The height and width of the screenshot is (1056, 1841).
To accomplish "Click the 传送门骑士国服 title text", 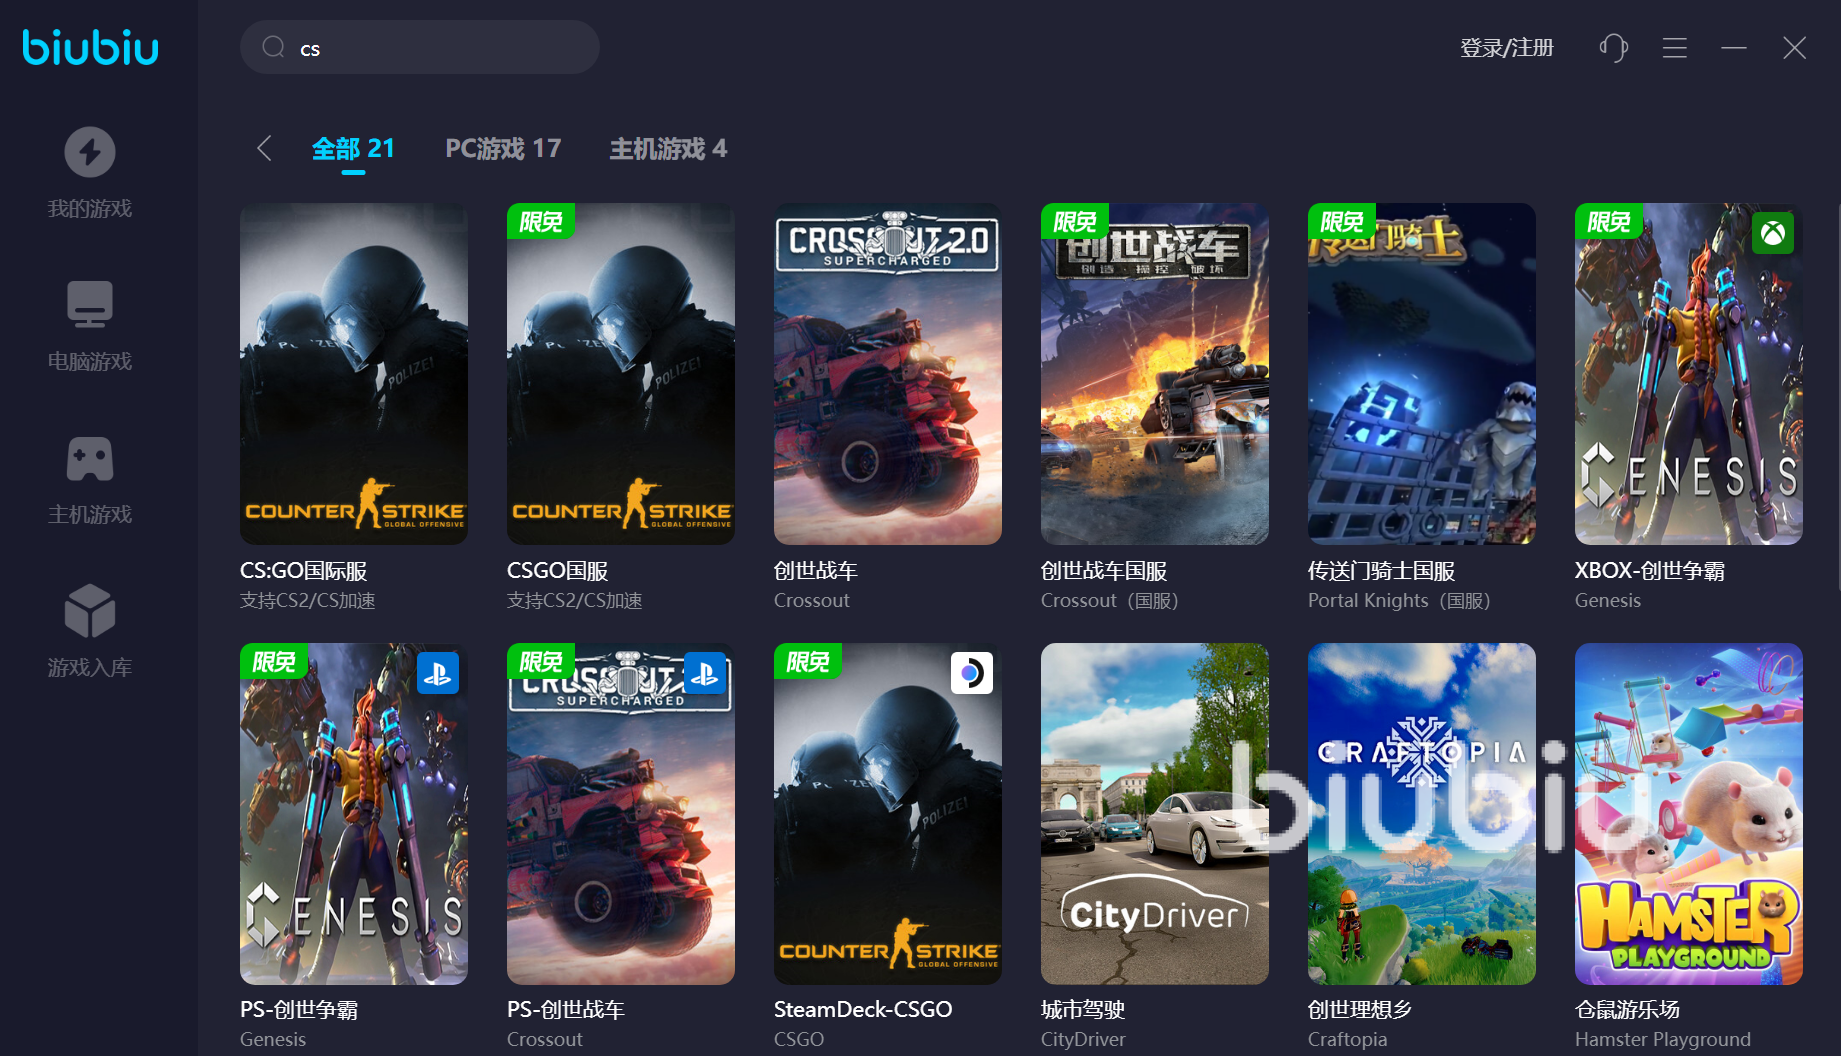I will point(1381,571).
